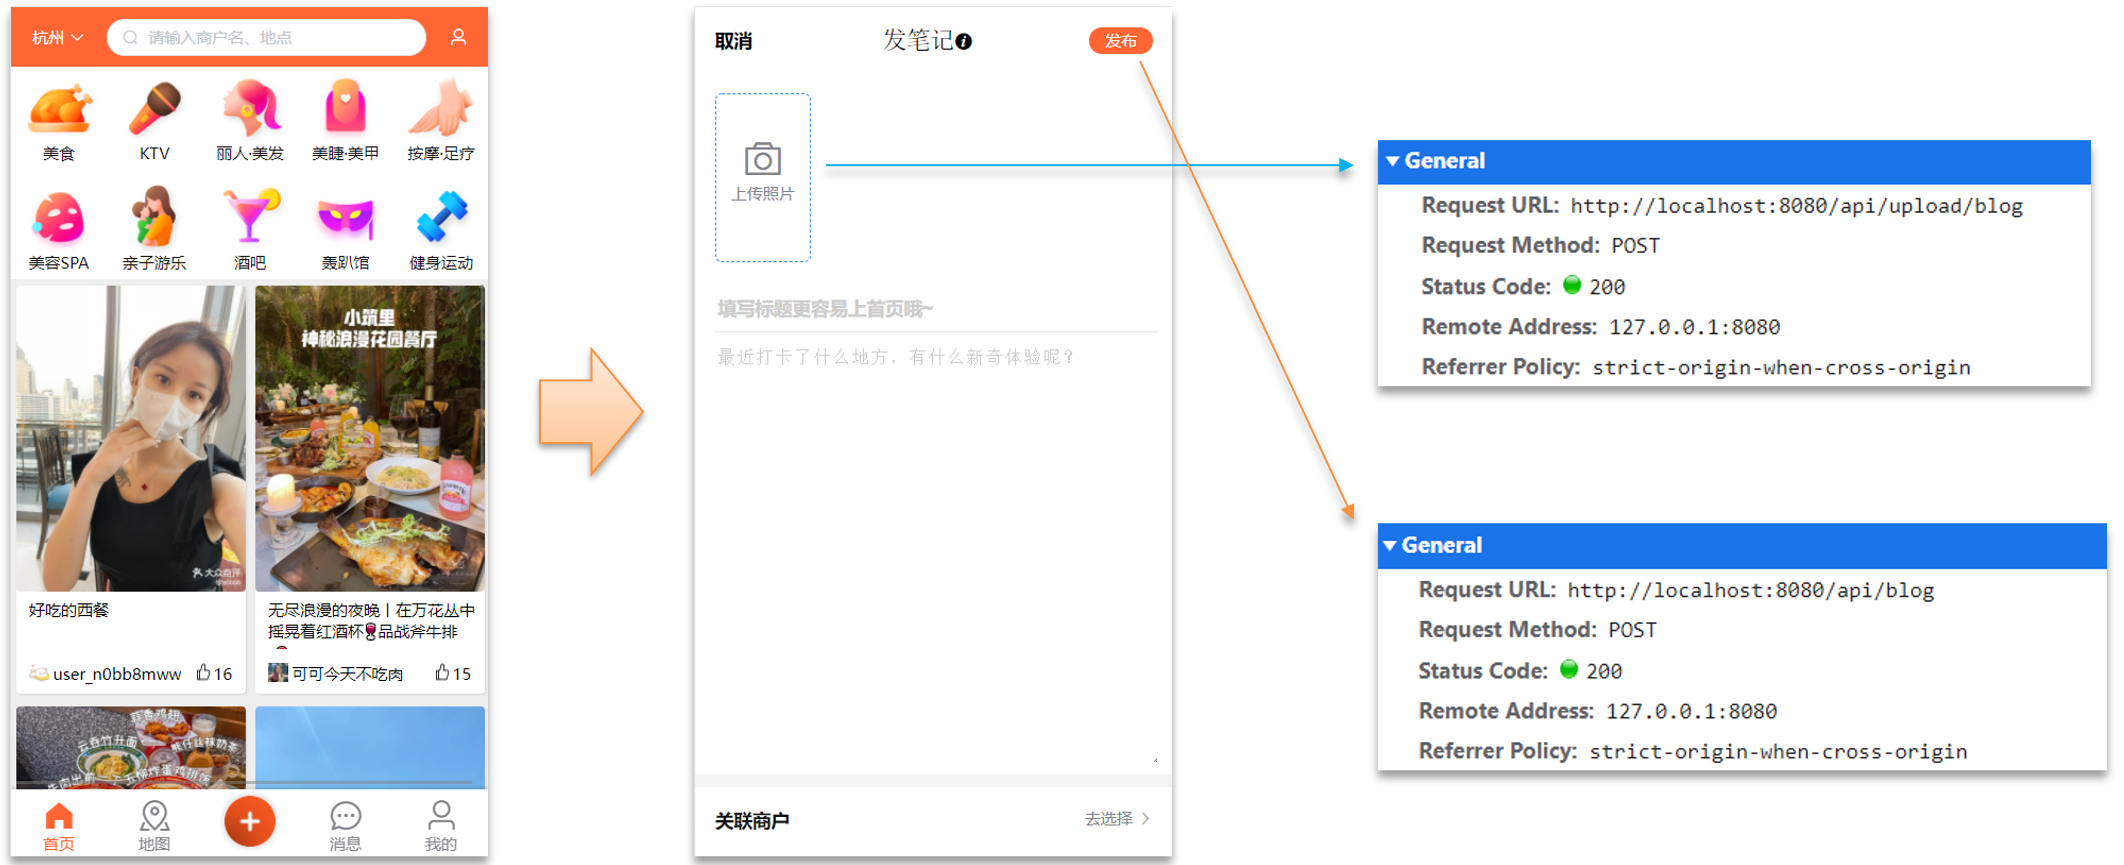Open the 酒吧 cocktail category icon
The image size is (2124, 865).
[x=250, y=216]
